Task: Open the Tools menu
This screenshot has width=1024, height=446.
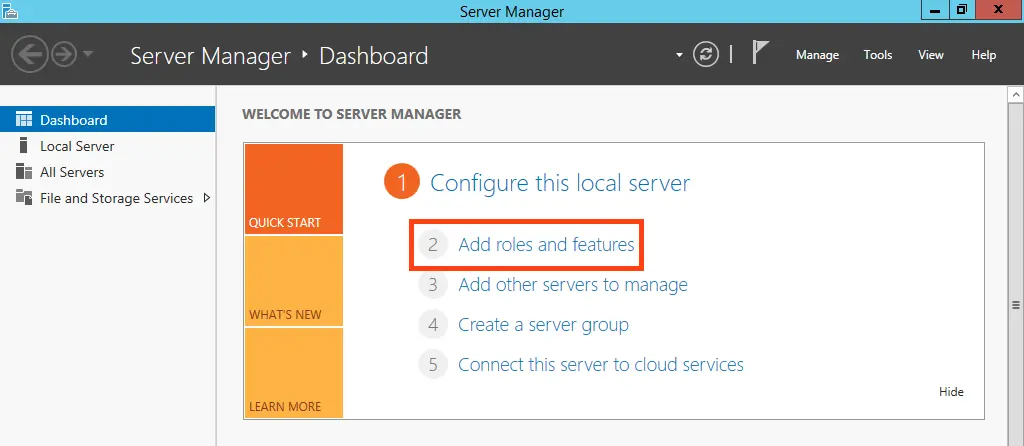Action: tap(878, 55)
